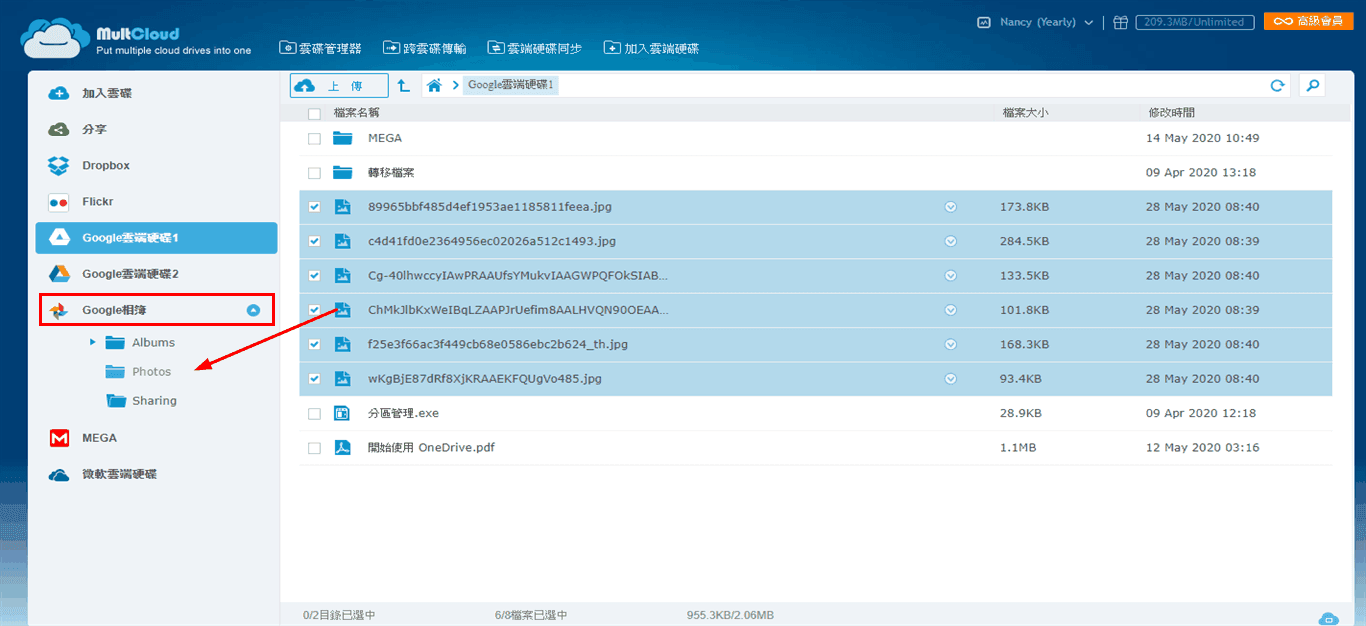This screenshot has height=626, width=1366.
Task: Open the Flickr drive in sidebar
Action: [97, 202]
